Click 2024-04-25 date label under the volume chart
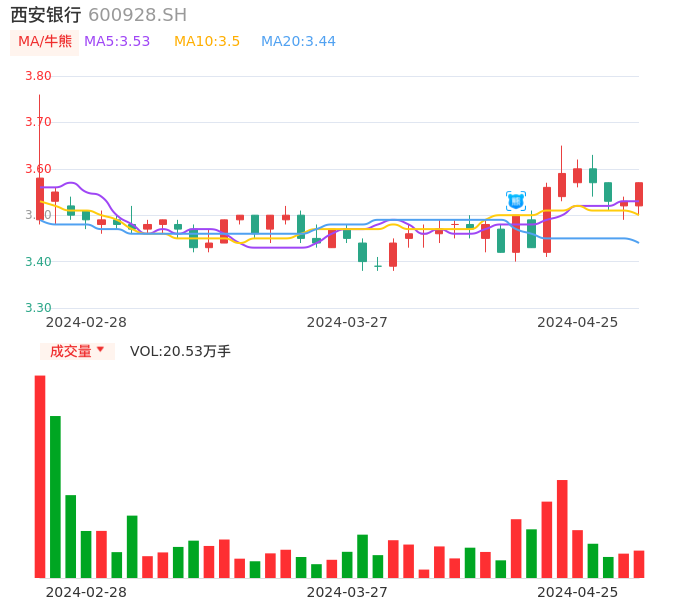This screenshot has height=606, width=686. (x=578, y=592)
